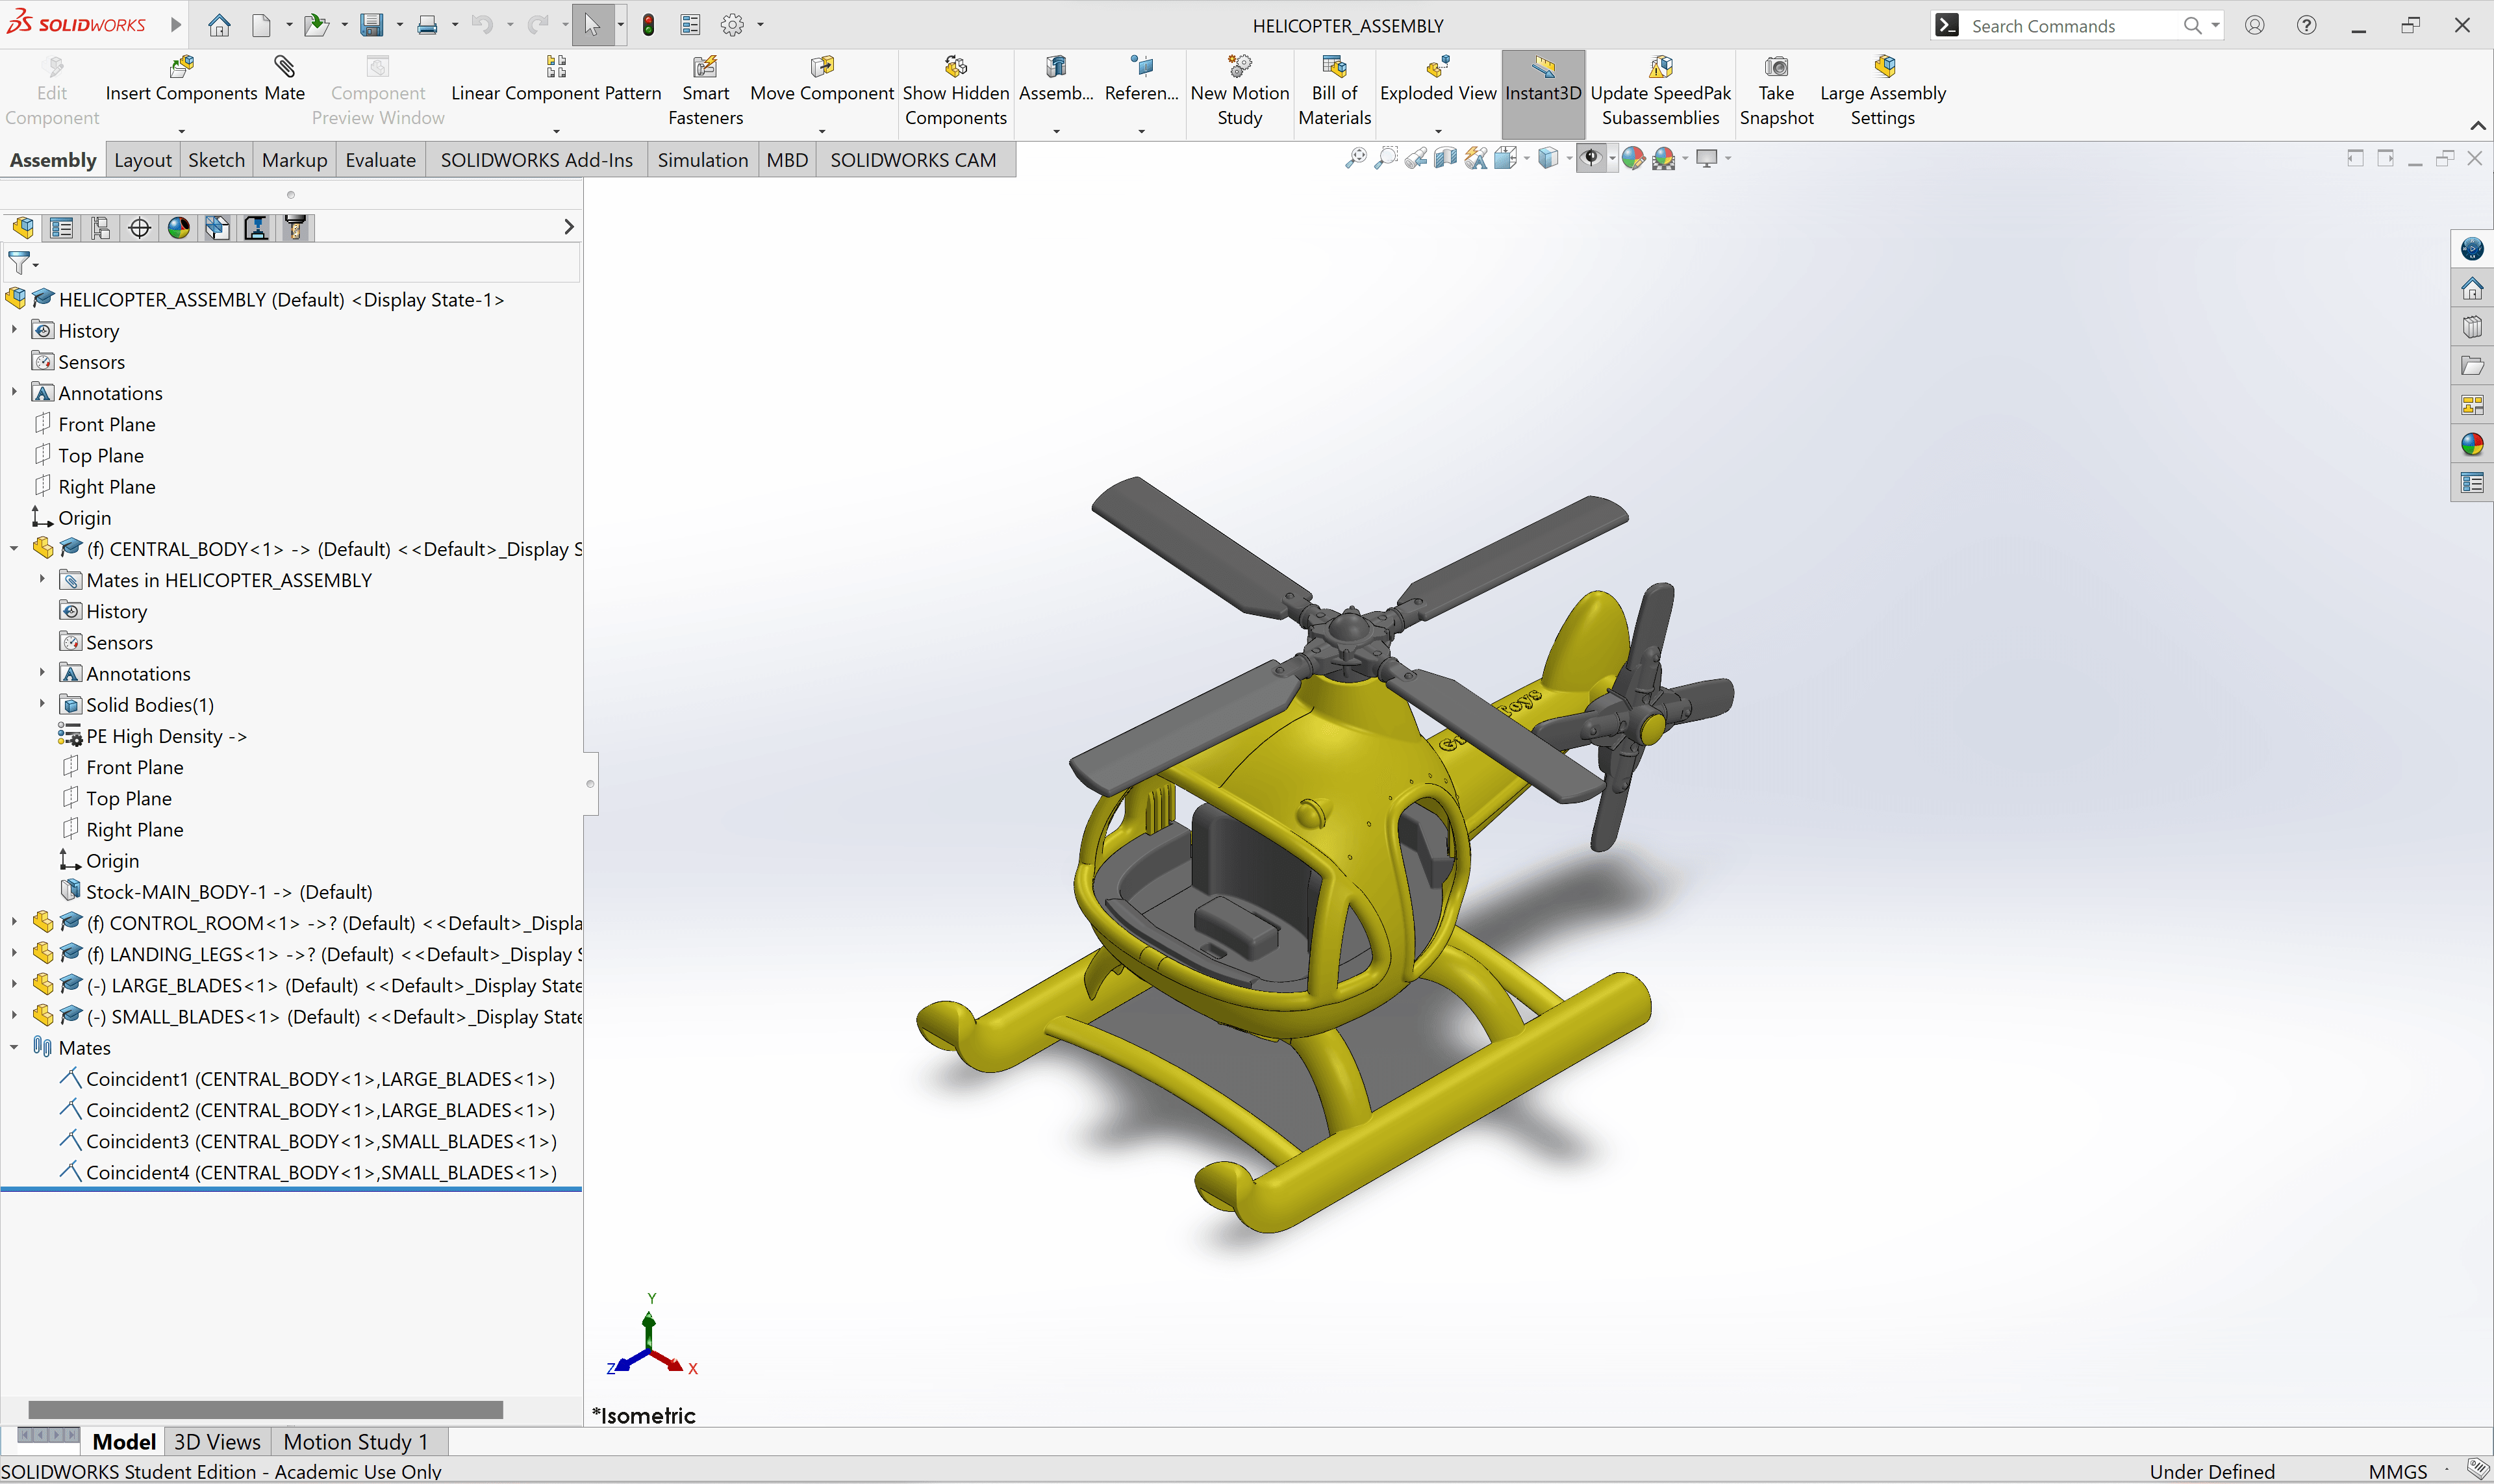This screenshot has width=2494, height=1484.
Task: Collapse the Mates folder
Action: pos(14,1047)
